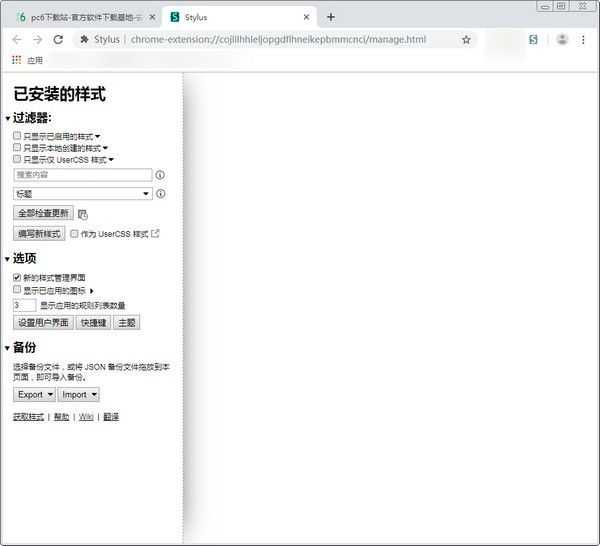This screenshot has width=600, height=546.
Task: Reload the page with the refresh icon
Action: (58, 39)
